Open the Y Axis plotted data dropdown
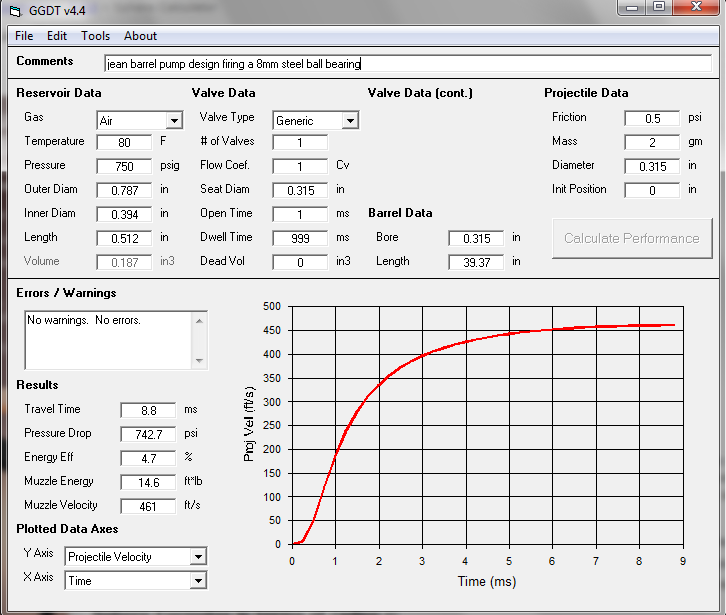 coord(198,557)
